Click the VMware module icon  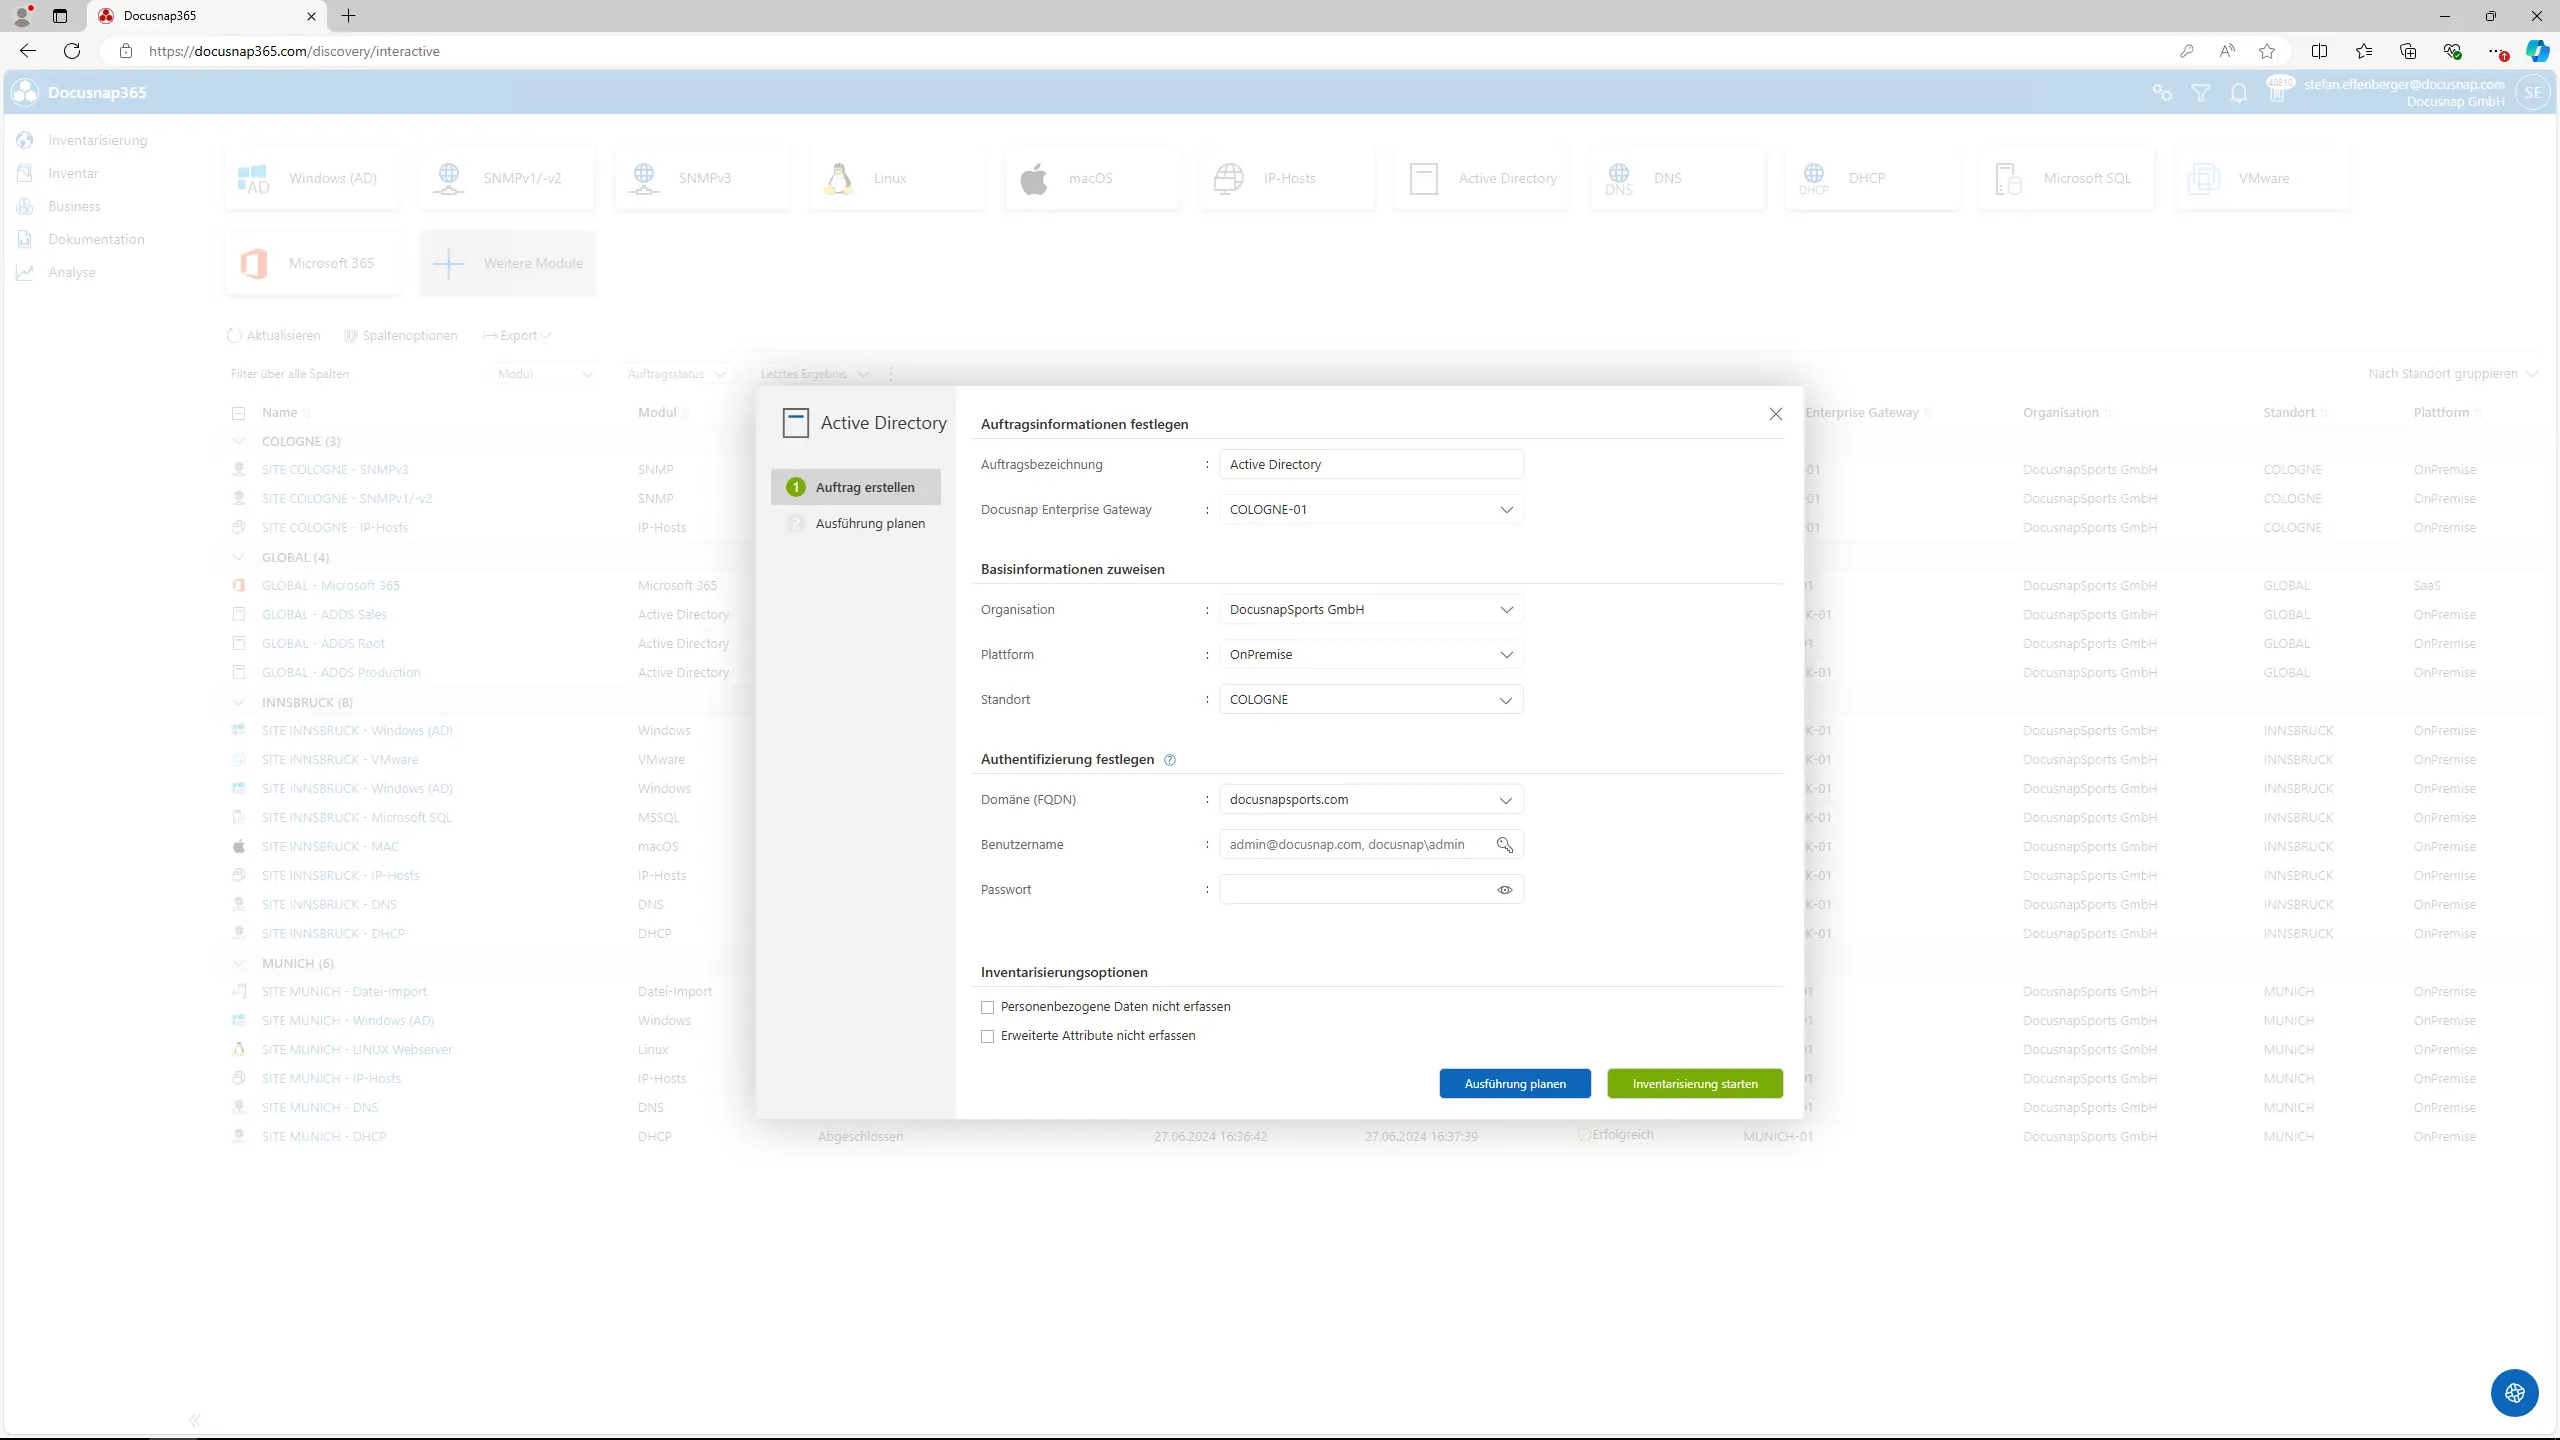pos(2204,179)
